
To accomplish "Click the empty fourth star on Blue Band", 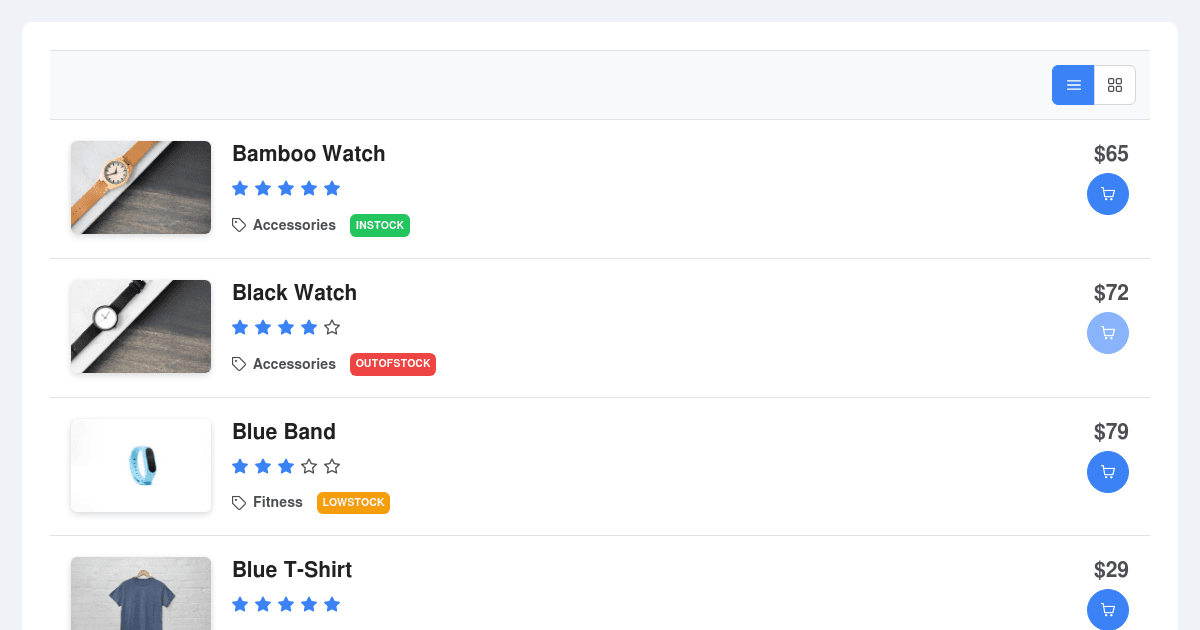I will pyautogui.click(x=309, y=466).
